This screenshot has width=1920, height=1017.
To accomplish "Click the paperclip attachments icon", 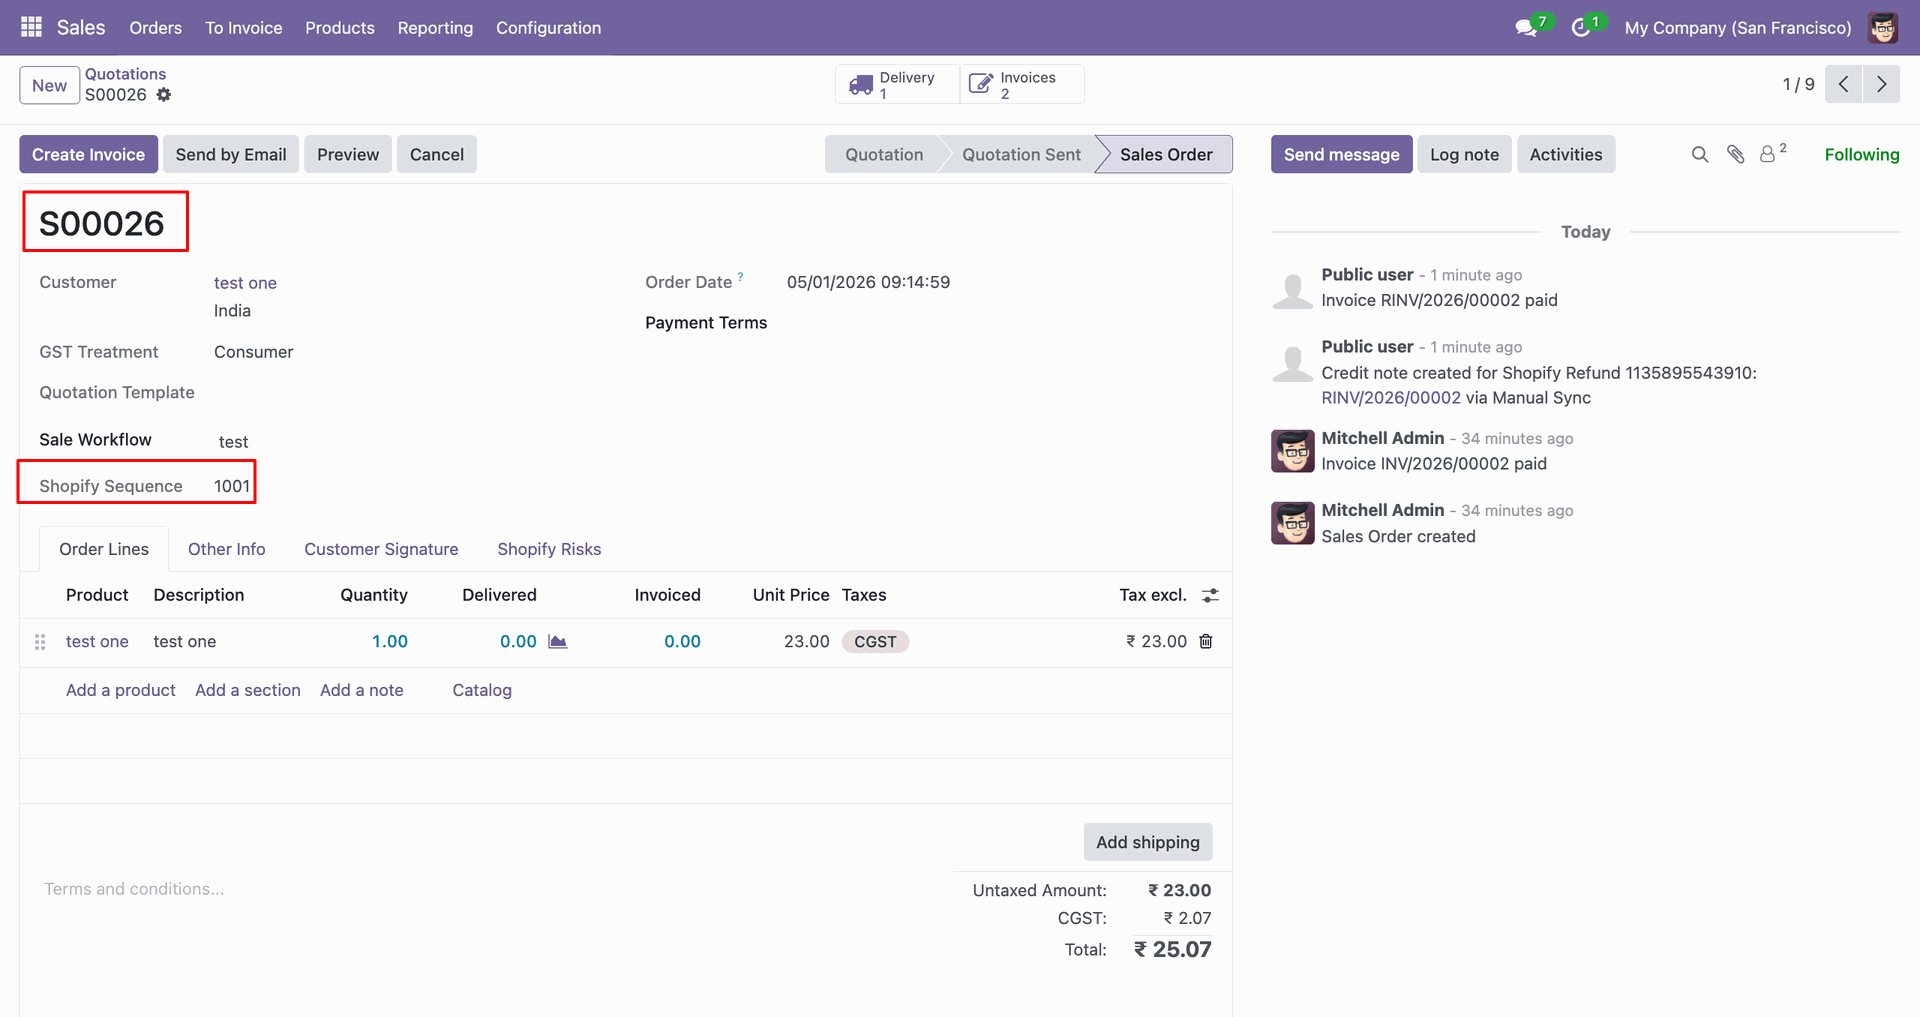I will (1735, 154).
